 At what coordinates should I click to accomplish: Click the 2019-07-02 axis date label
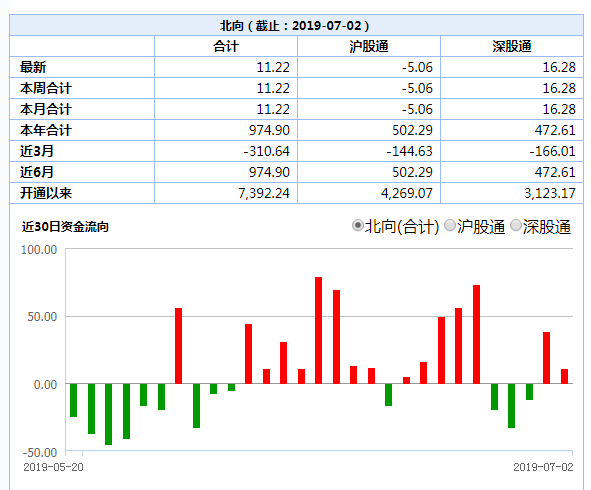[543, 467]
